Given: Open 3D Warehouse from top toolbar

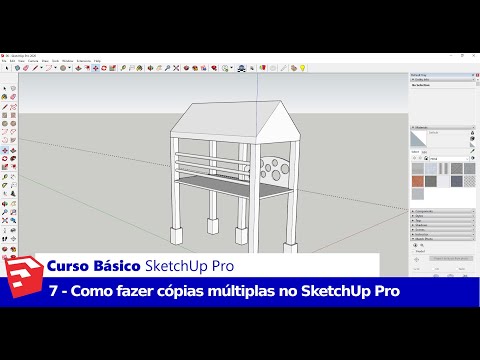Looking at the screenshot, I should point(186,68).
